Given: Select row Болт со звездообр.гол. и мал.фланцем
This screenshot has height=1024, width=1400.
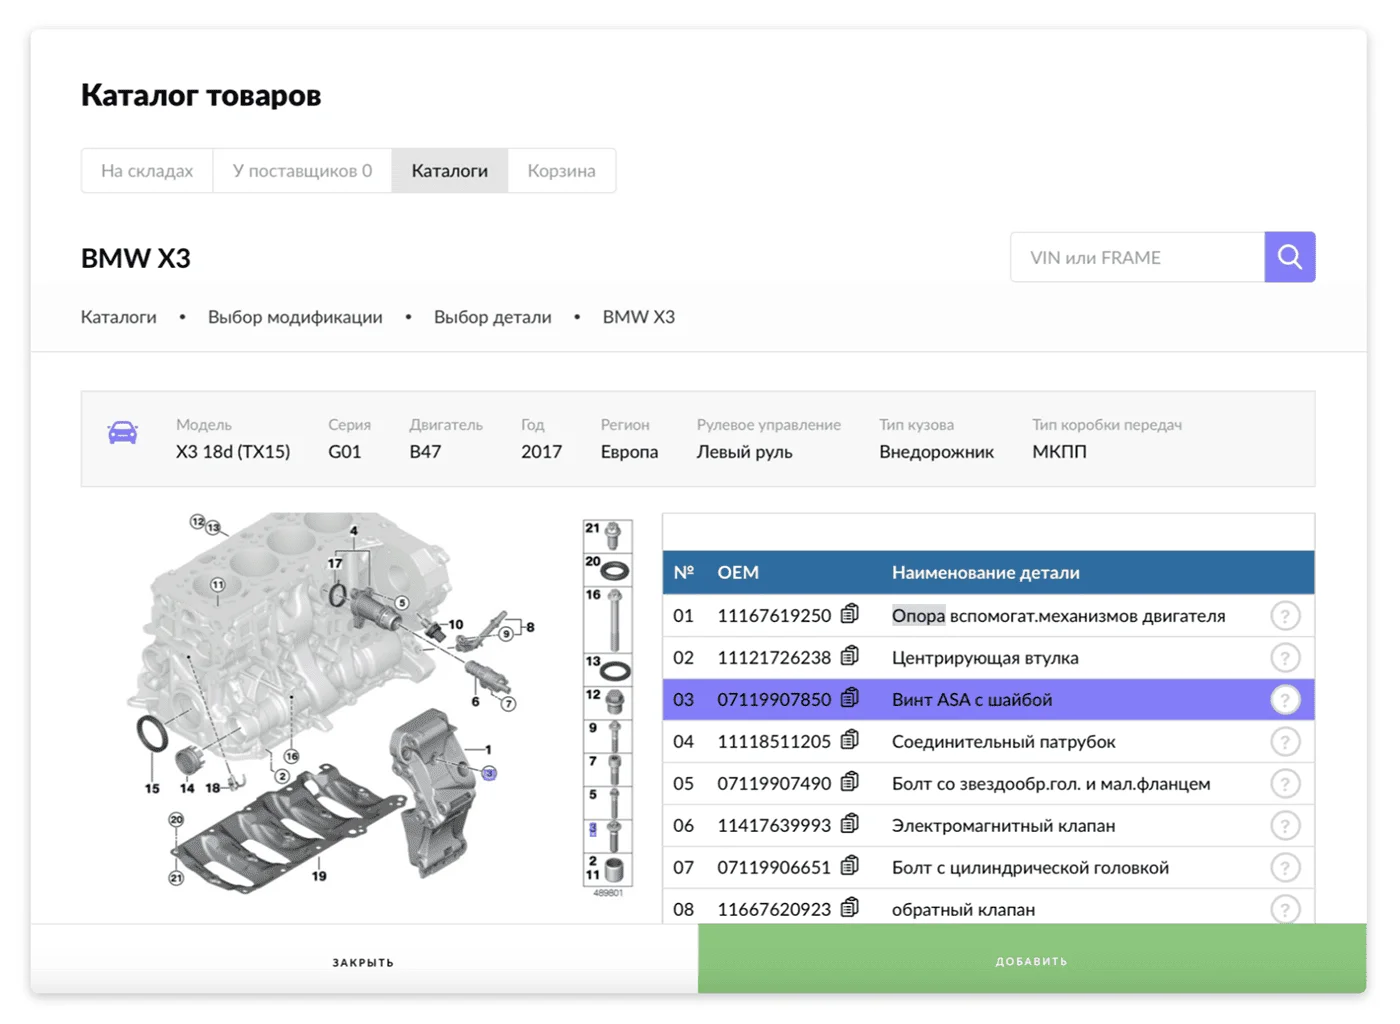Looking at the screenshot, I should coord(988,784).
